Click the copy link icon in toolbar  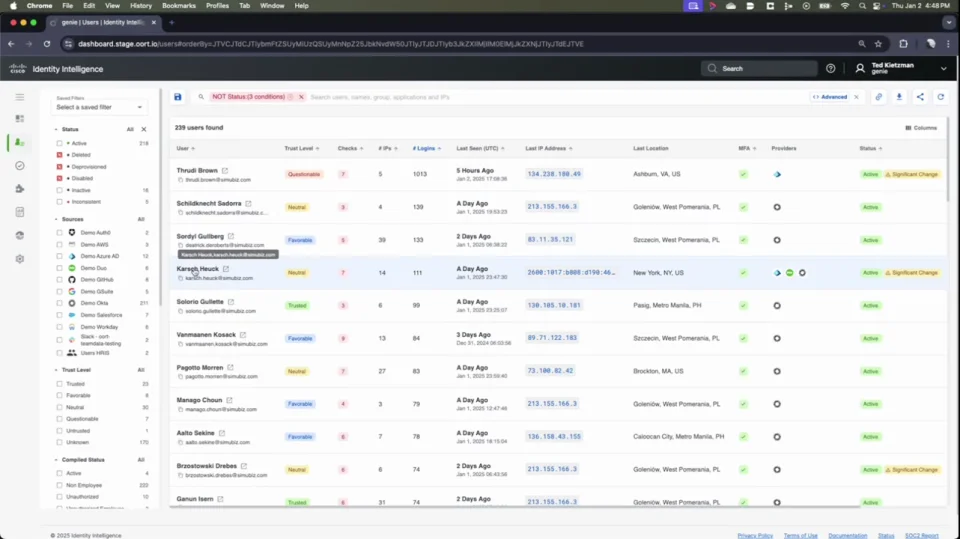pos(879,97)
